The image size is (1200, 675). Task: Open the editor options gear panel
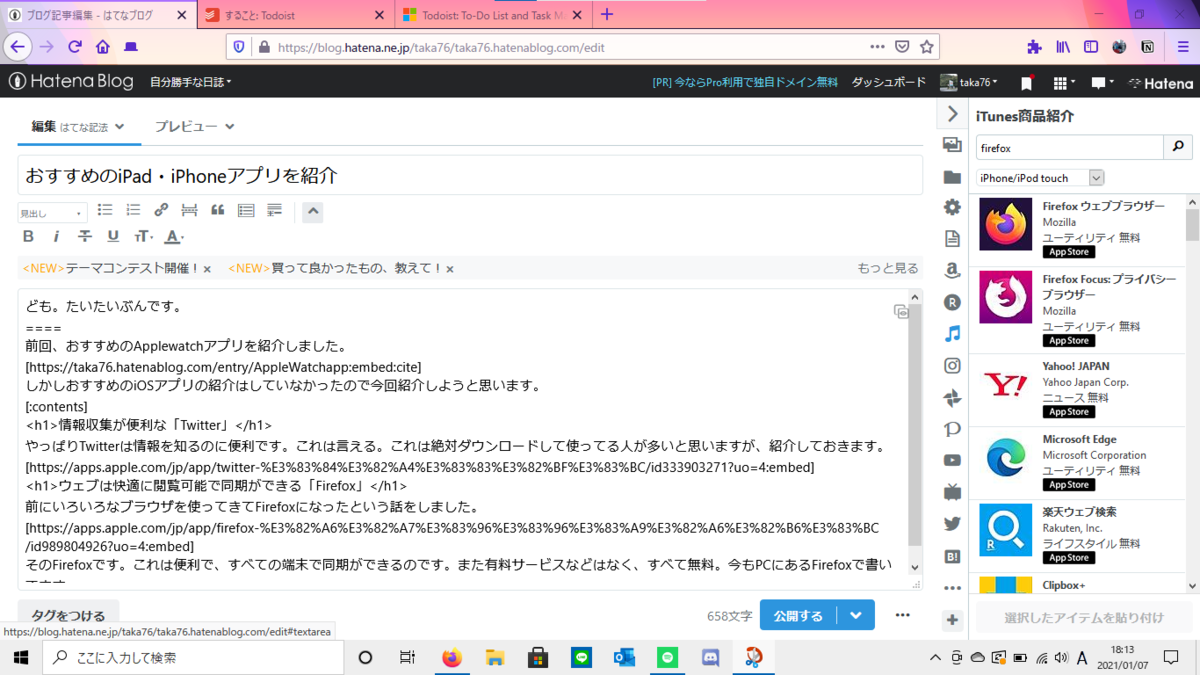tap(952, 208)
